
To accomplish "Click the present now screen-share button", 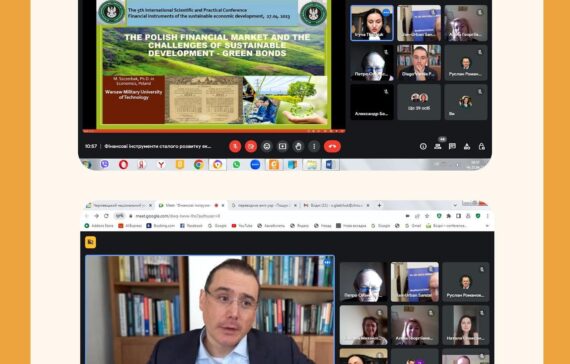I will point(282,146).
